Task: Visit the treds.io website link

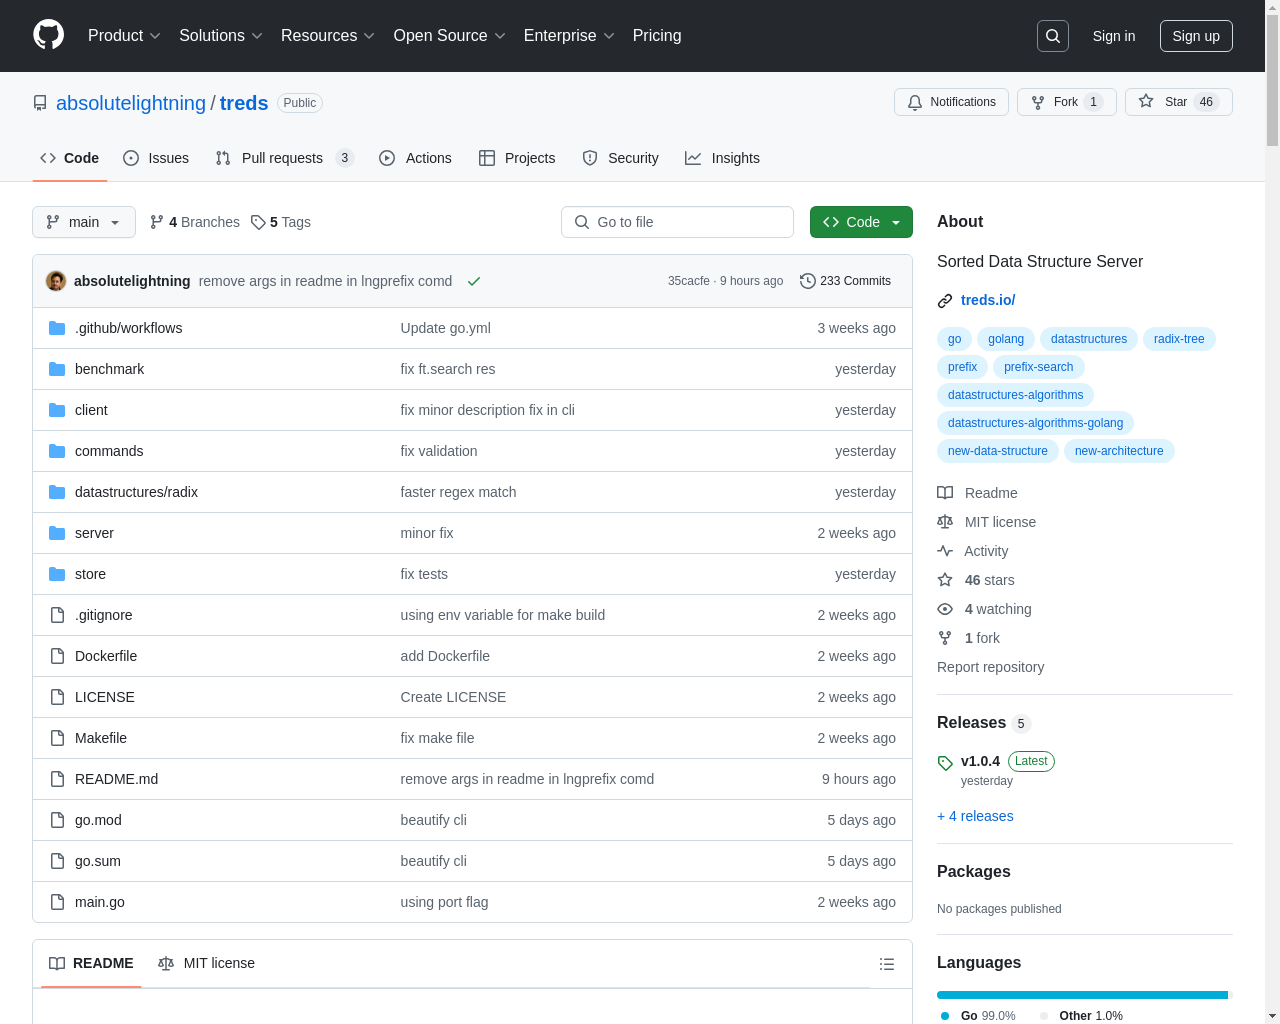Action: coord(988,300)
